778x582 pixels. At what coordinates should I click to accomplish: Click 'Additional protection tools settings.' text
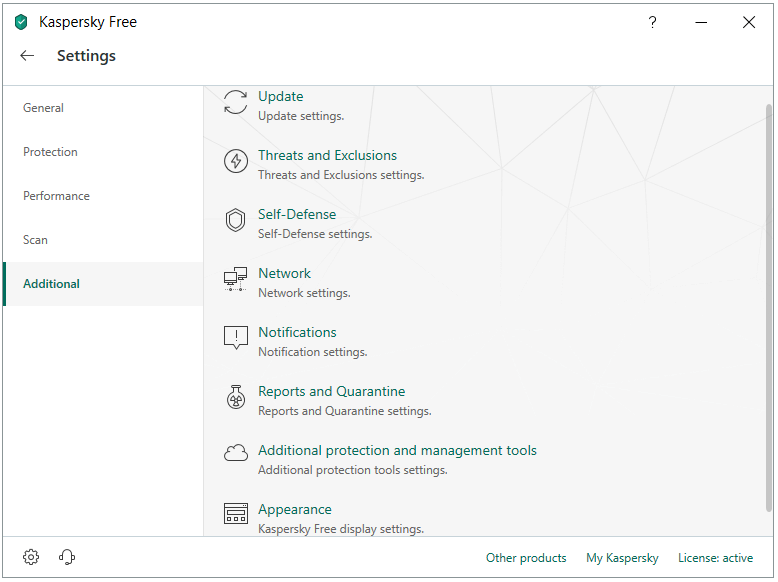point(353,470)
